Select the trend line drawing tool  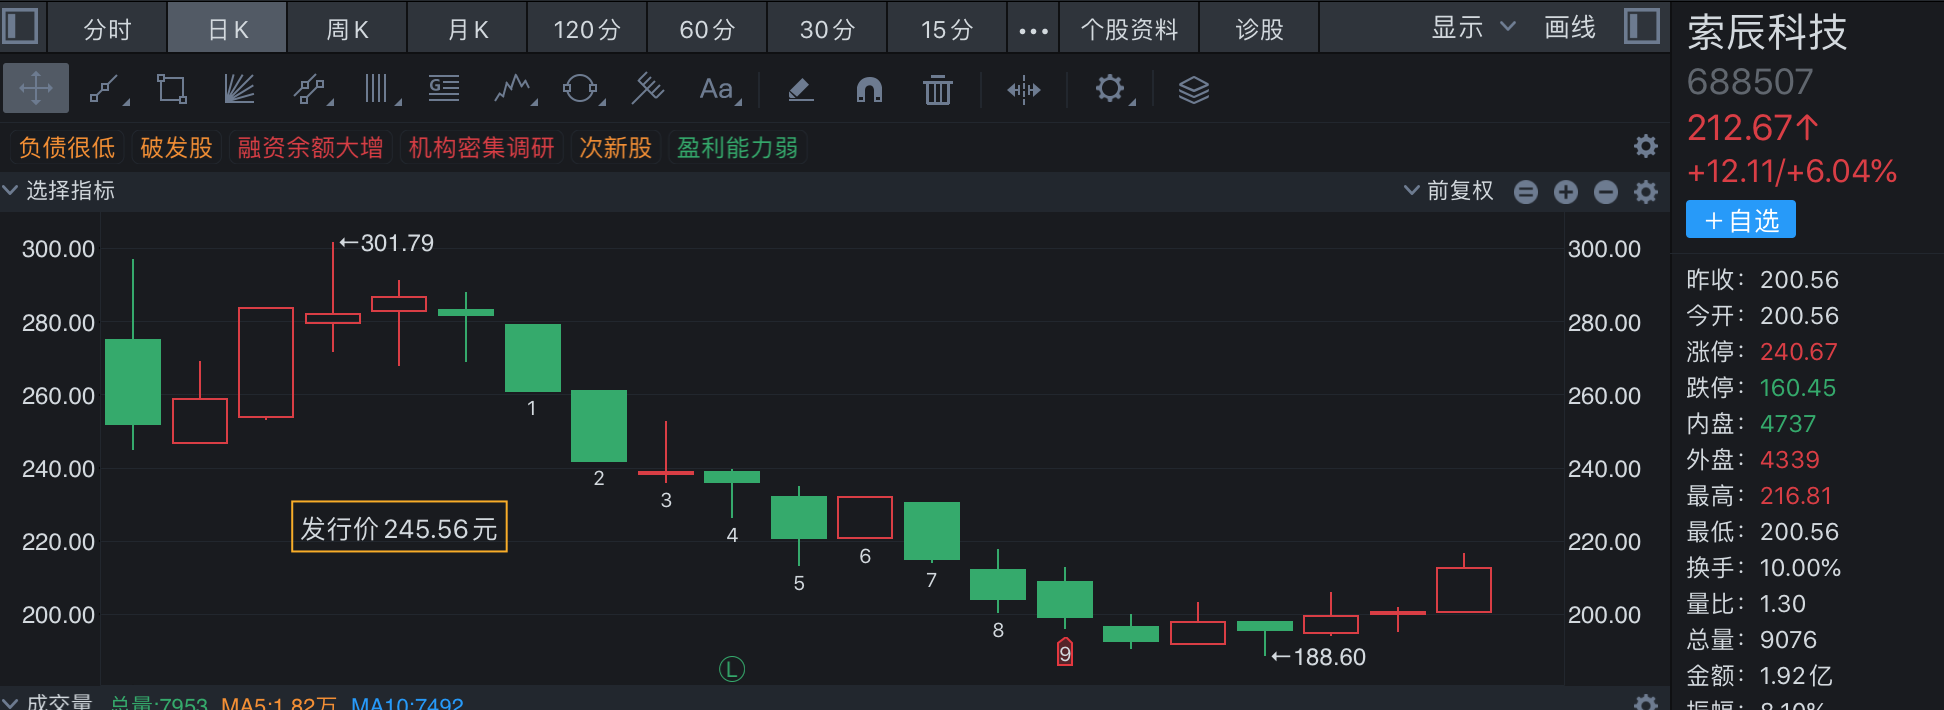coord(105,90)
